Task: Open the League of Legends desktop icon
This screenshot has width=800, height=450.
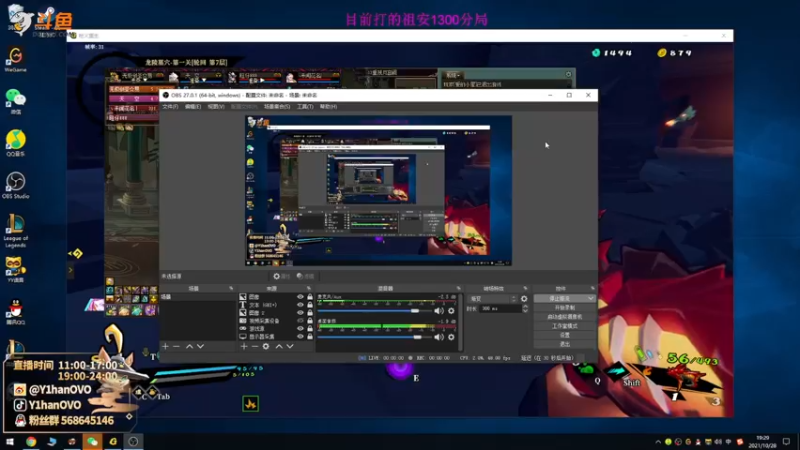Action: (15, 231)
